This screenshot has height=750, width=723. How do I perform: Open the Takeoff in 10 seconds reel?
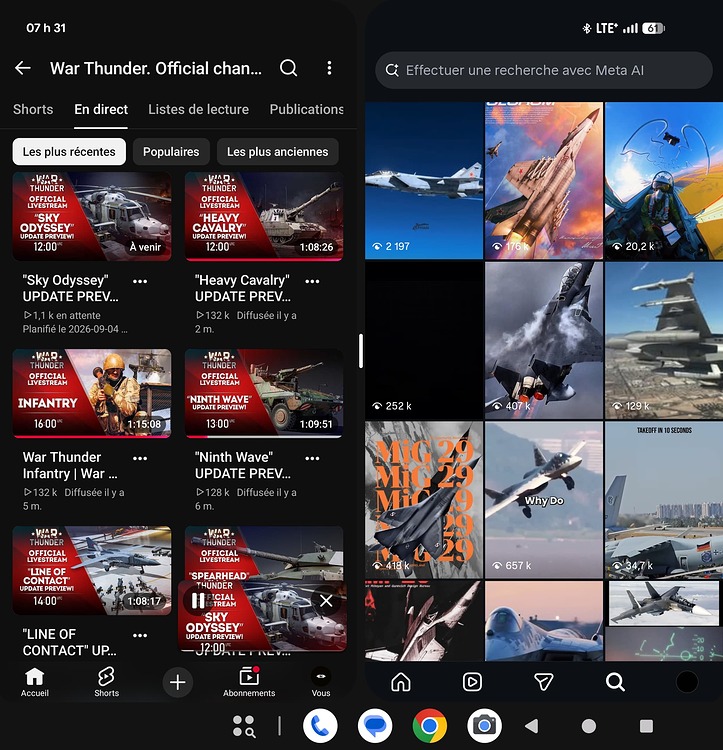tap(664, 500)
